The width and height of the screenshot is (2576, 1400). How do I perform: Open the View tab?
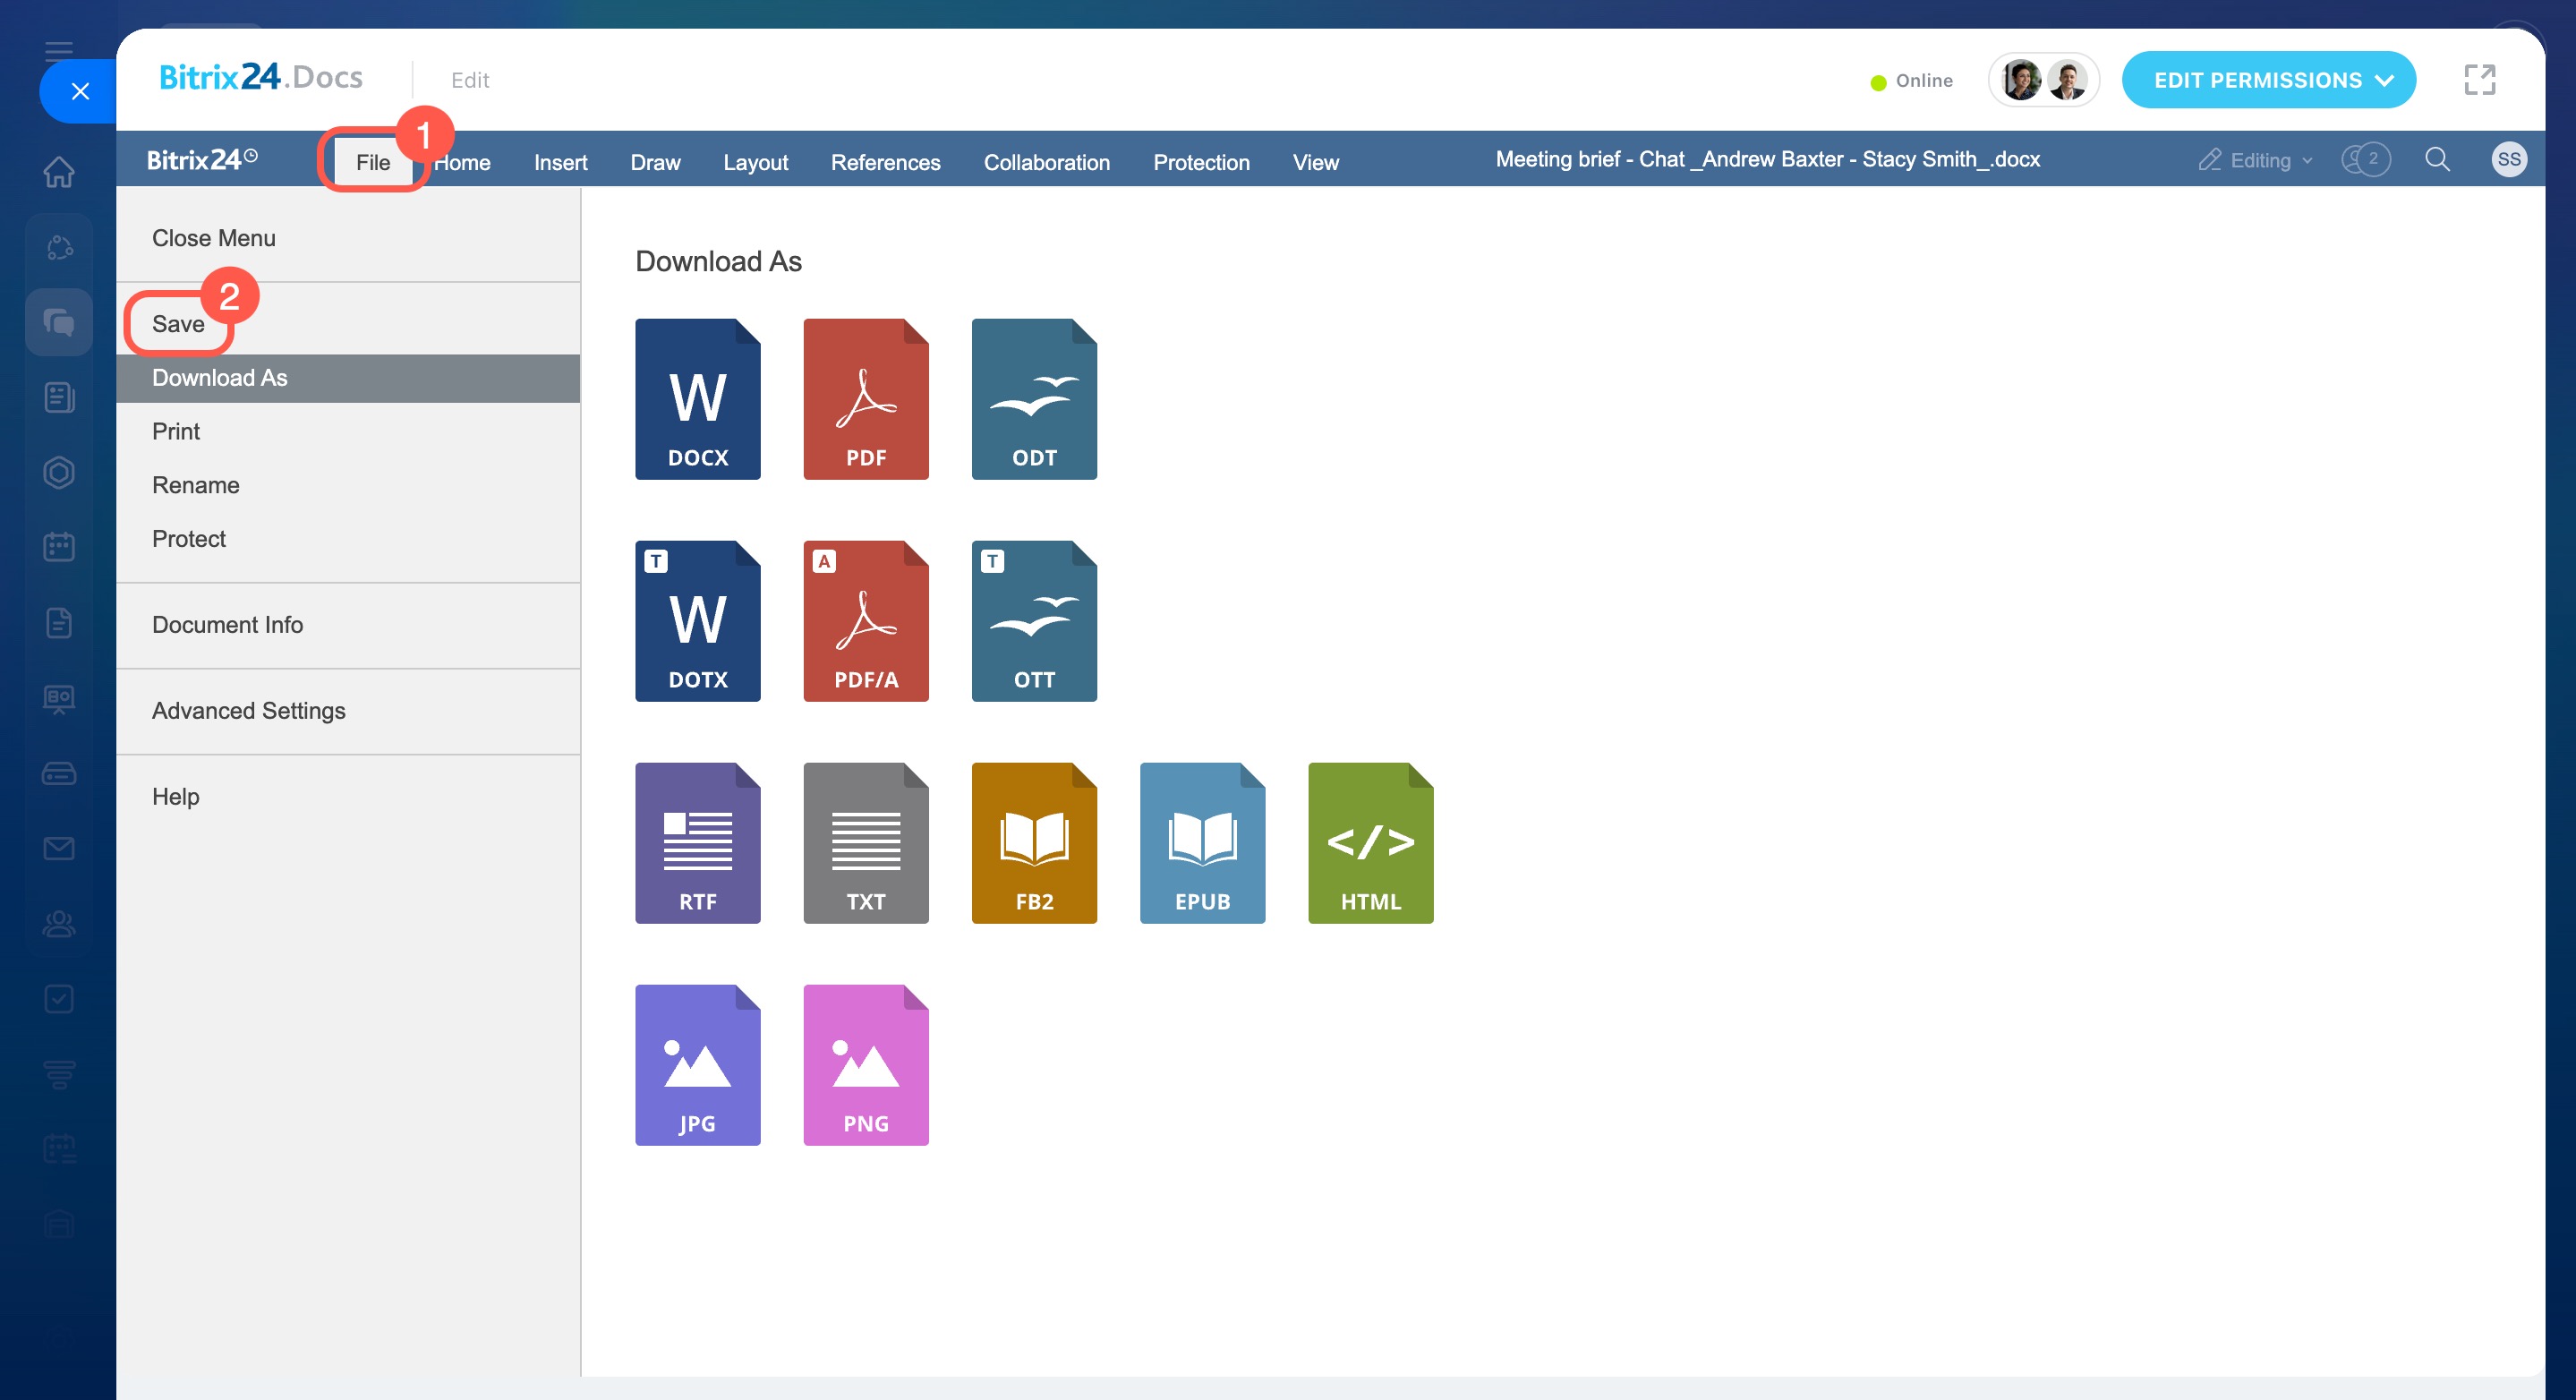[x=1315, y=162]
